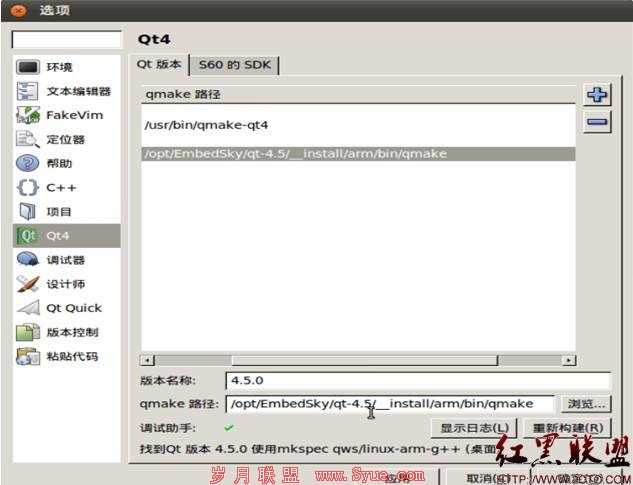Select the Qt Quick label in sidebar

pyautogui.click(x=74, y=308)
